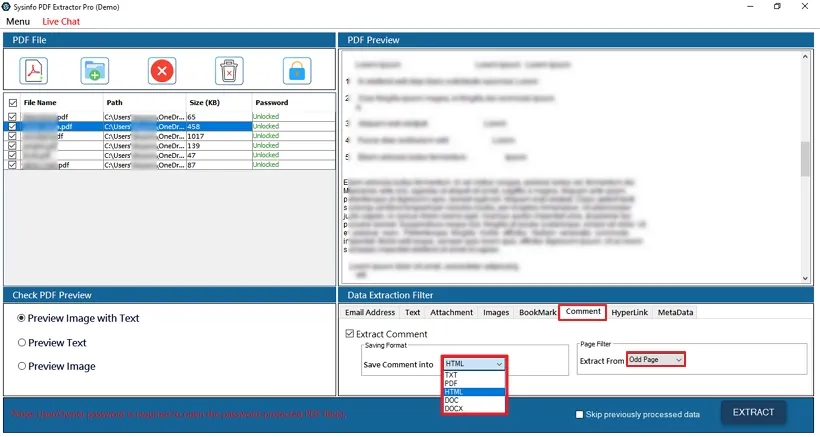Image resolution: width=820 pixels, height=437 pixels.
Task: Toggle the select-all checkbox in File Name header
Action: tap(13, 103)
